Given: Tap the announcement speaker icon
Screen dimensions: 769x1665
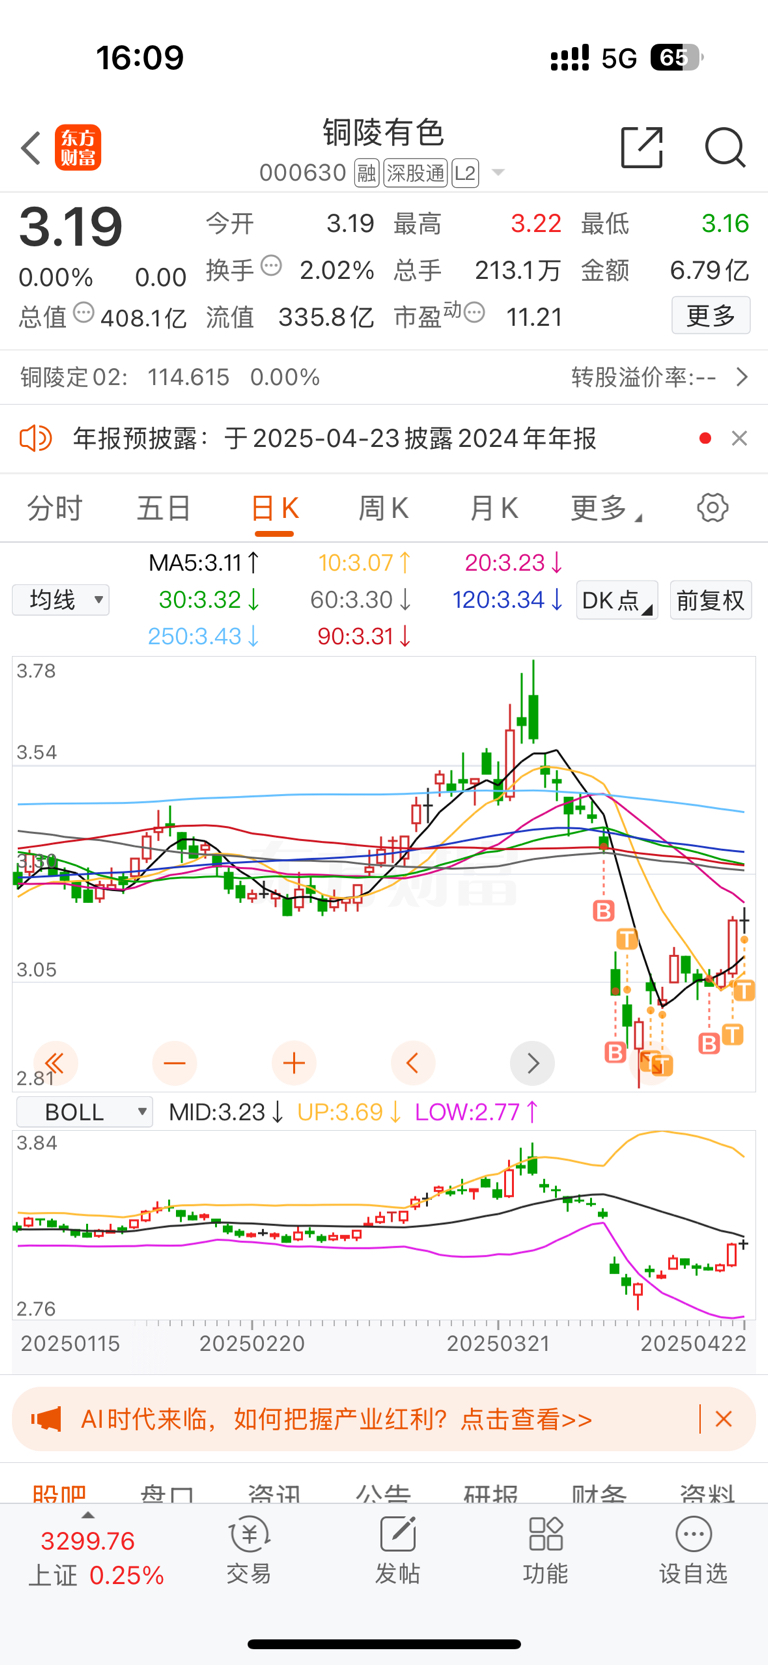Looking at the screenshot, I should (35, 438).
